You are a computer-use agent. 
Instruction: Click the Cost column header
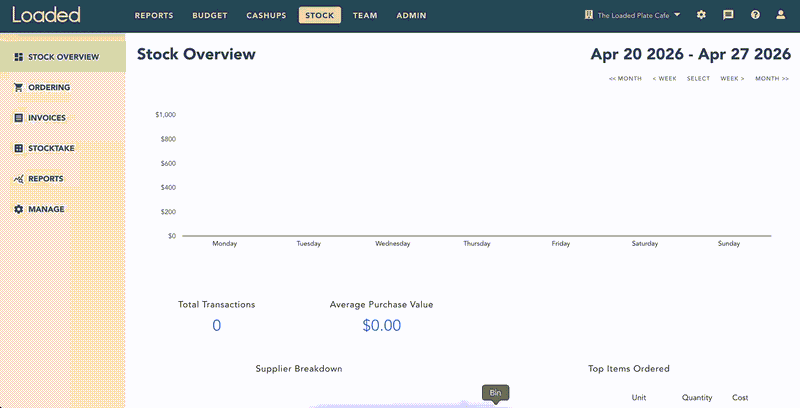[x=740, y=398]
